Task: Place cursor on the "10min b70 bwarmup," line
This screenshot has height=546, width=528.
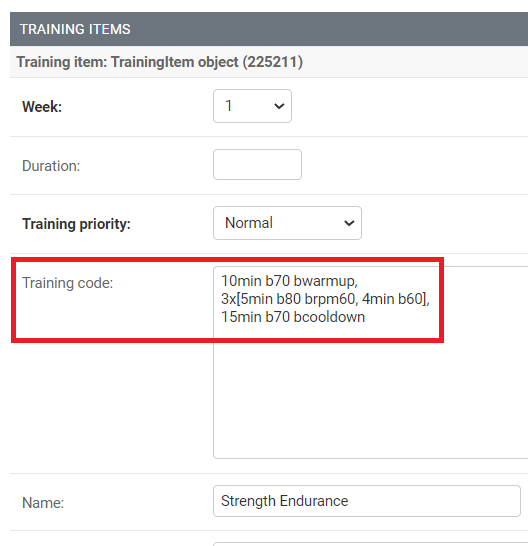Action: coord(289,281)
